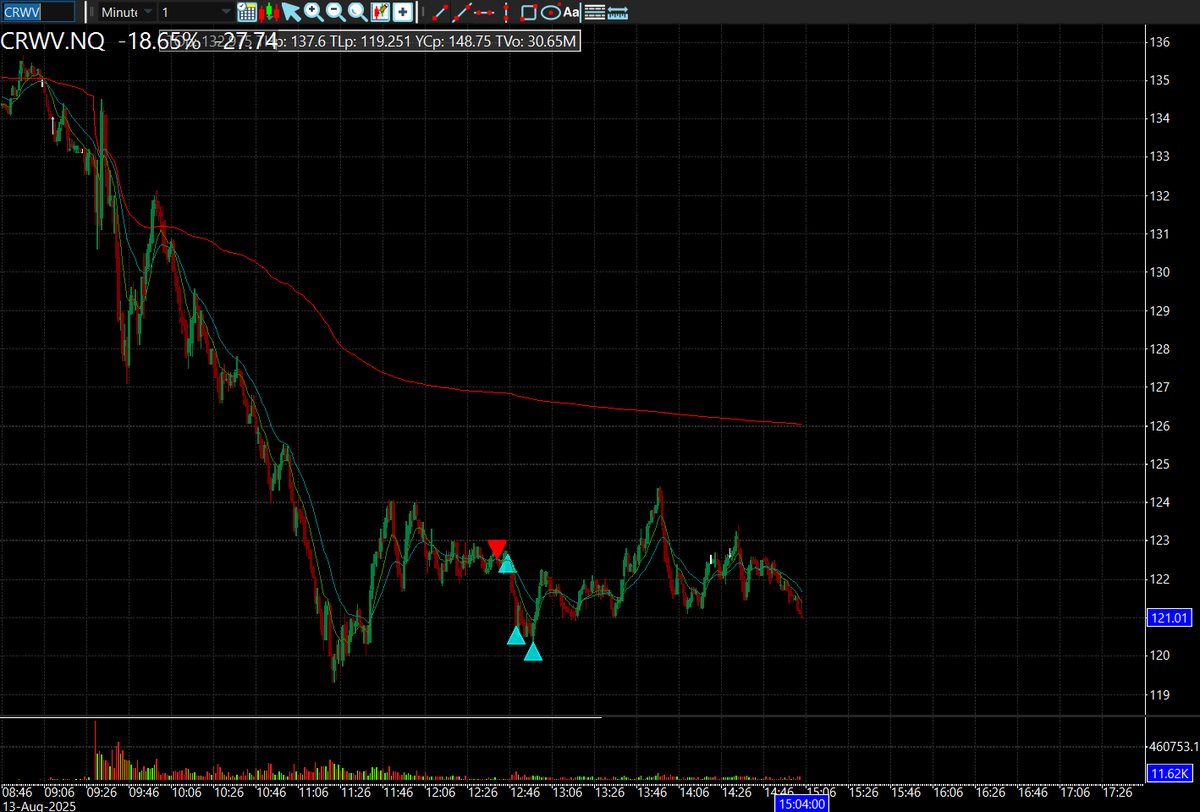
Task: Click the plus add indicator icon
Action: (x=402, y=12)
